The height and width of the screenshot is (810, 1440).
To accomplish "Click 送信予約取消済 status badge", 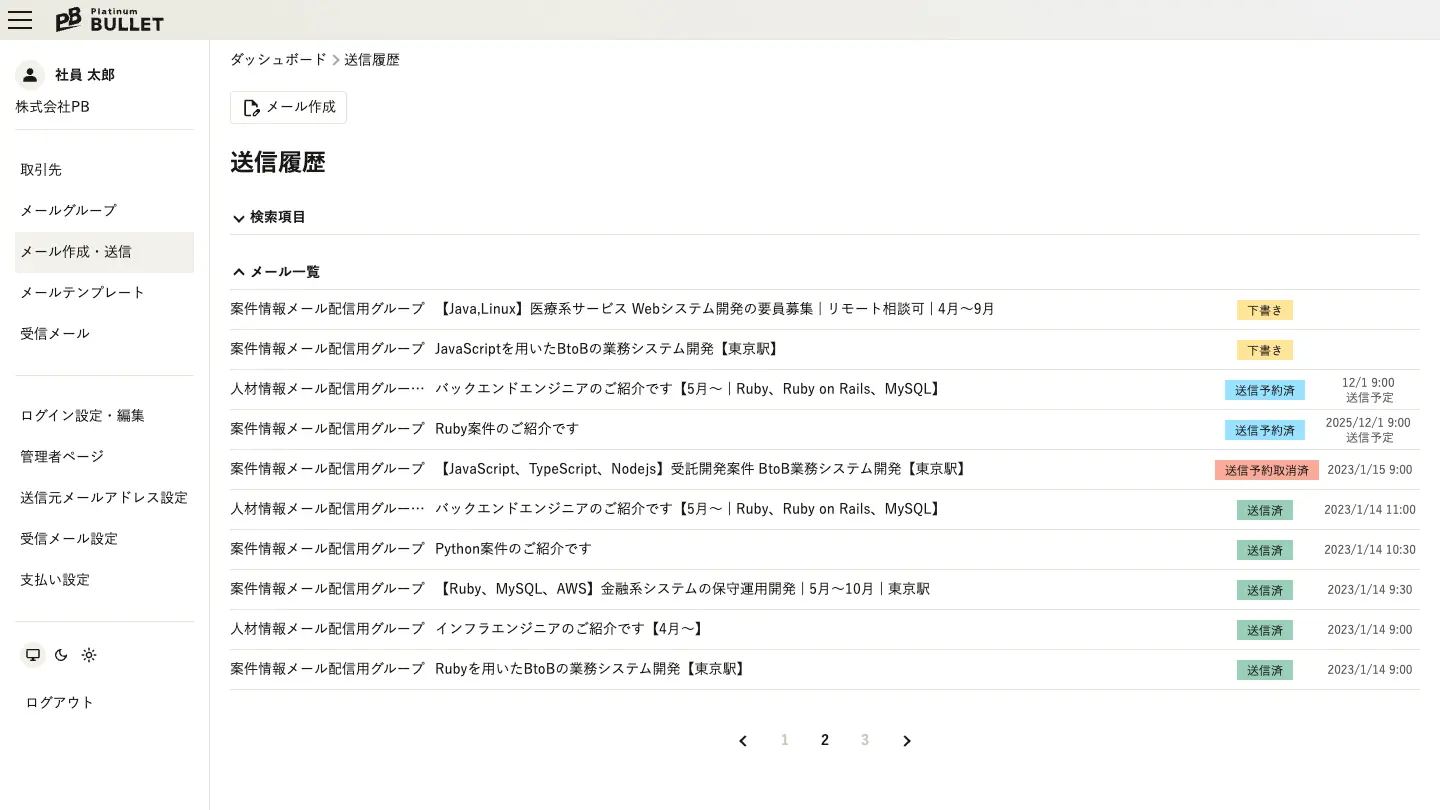I will point(1266,470).
